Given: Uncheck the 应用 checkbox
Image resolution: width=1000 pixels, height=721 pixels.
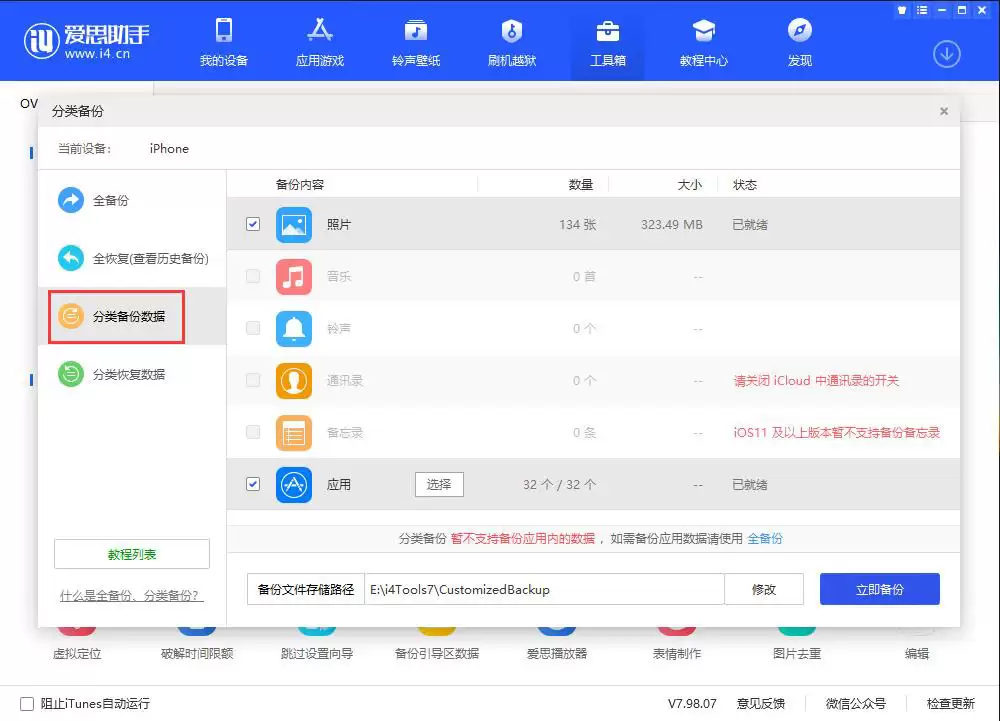Looking at the screenshot, I should [x=253, y=484].
